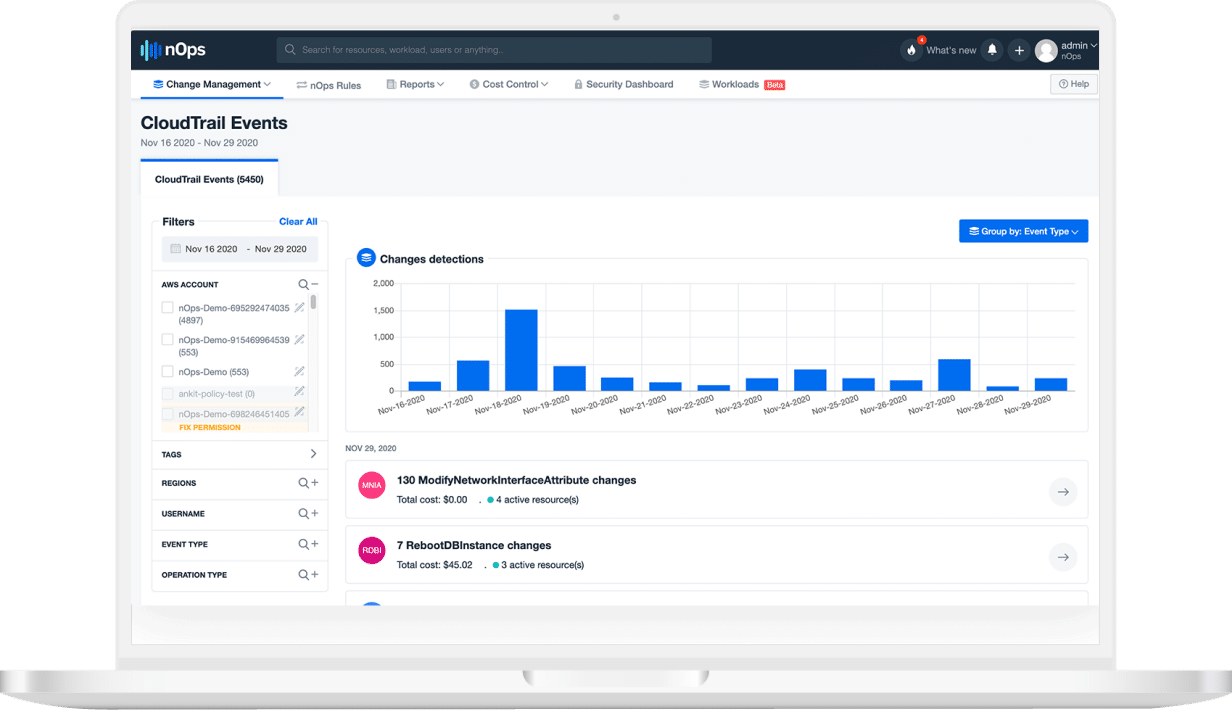The width and height of the screenshot is (1232, 710).
Task: Click Changes detections layers icon
Action: [366, 258]
